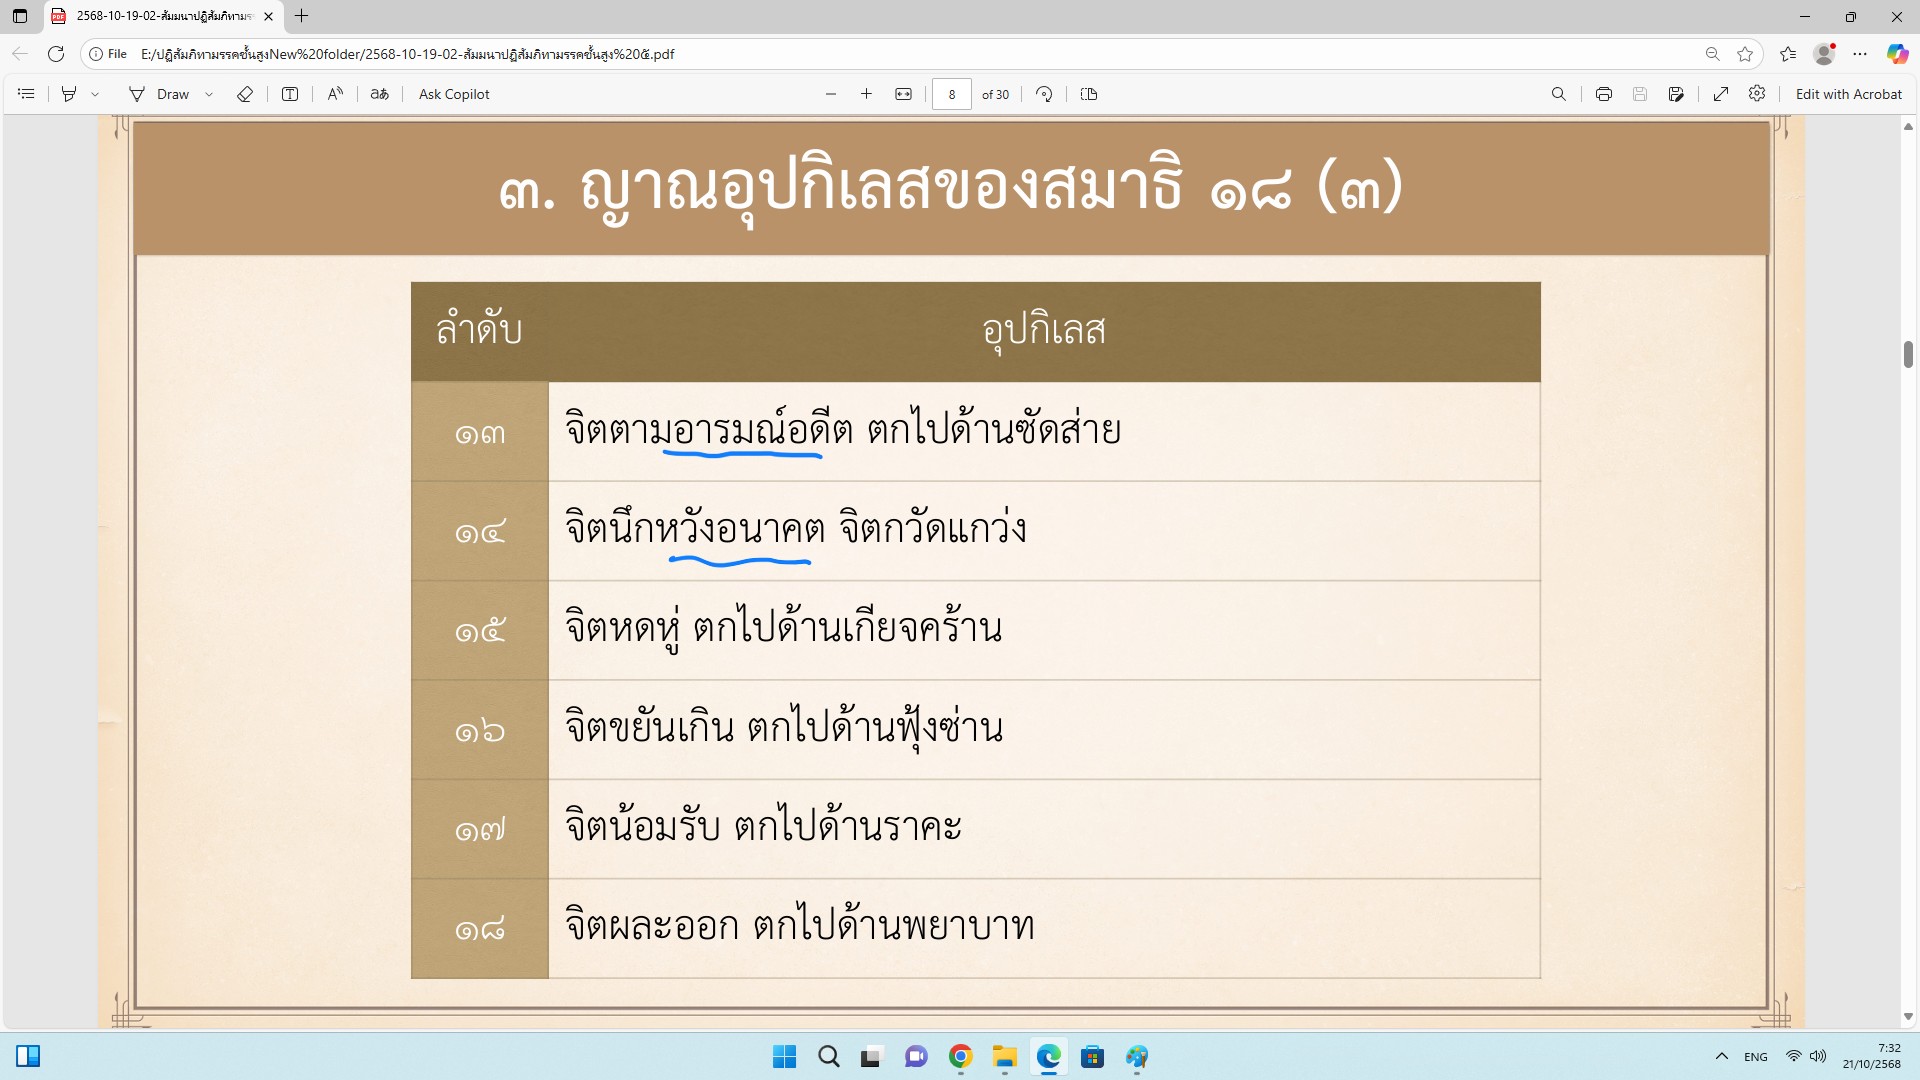This screenshot has width=1920, height=1080.
Task: Enter full screen mode
Action: point(1721,94)
